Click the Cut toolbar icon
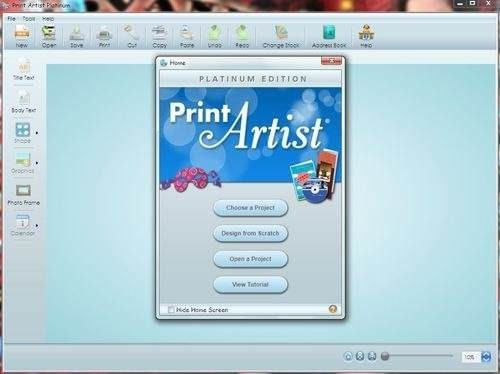Screen dimensions: 500x374 point(132,36)
